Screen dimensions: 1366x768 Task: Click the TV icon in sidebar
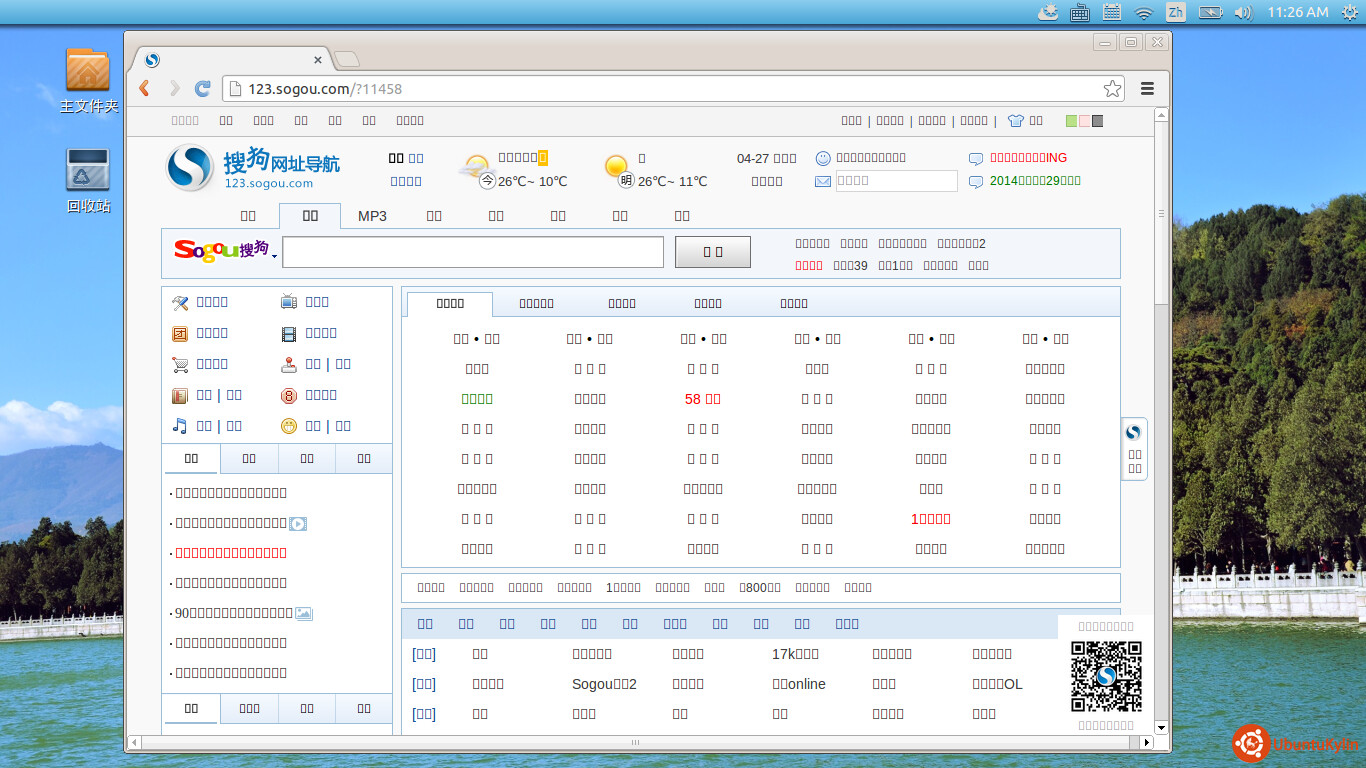pyautogui.click(x=289, y=302)
